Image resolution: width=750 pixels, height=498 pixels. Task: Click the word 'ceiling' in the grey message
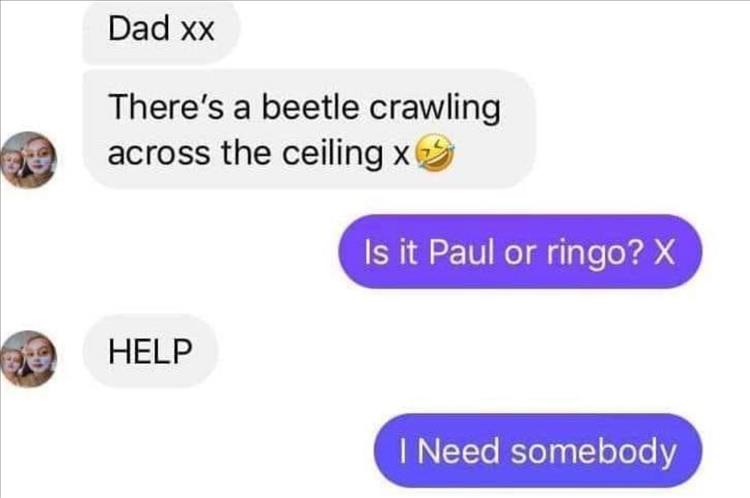click(x=332, y=155)
